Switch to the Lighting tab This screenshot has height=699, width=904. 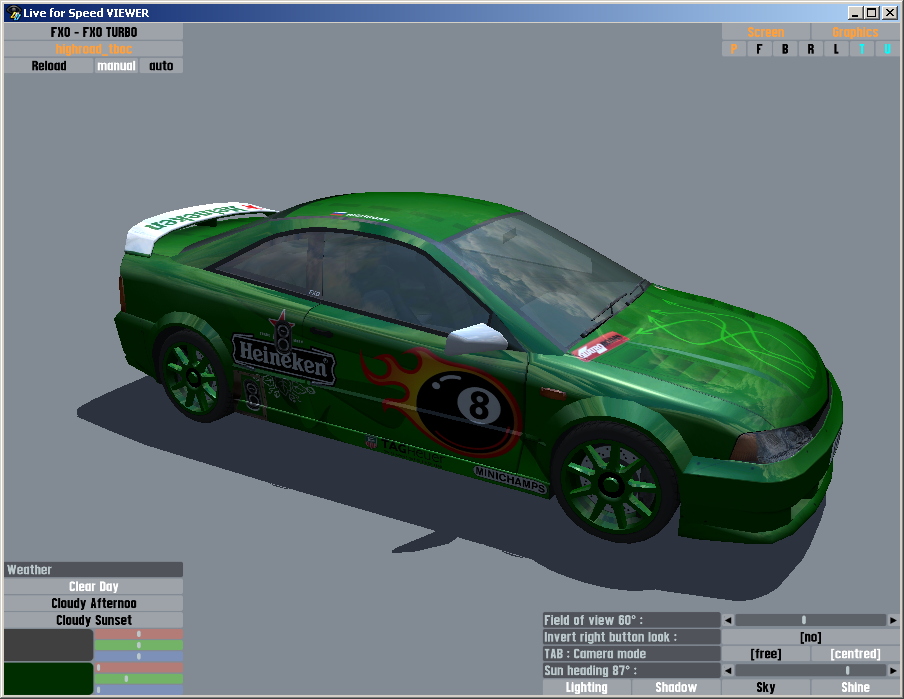point(586,687)
